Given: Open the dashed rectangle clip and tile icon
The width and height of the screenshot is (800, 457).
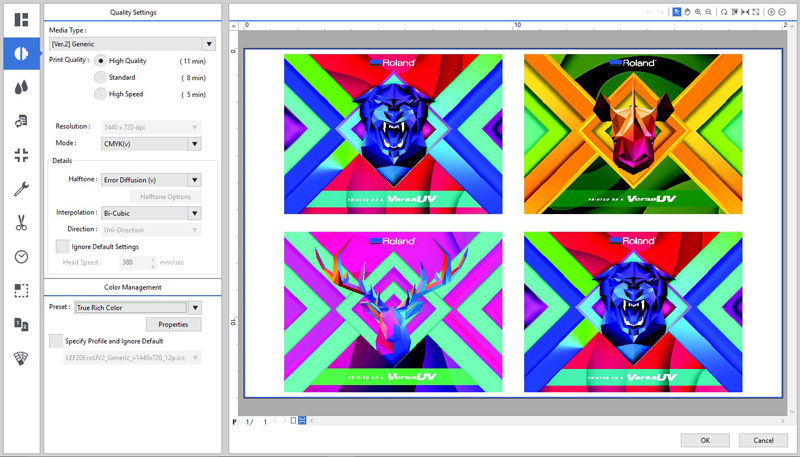Looking at the screenshot, I should pos(21,291).
